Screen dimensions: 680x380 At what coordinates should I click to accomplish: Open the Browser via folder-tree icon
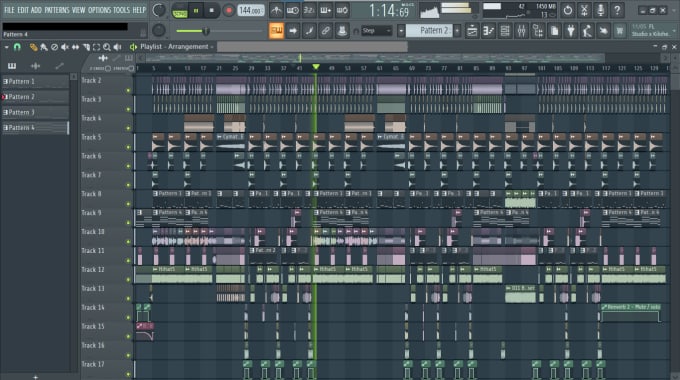point(538,31)
